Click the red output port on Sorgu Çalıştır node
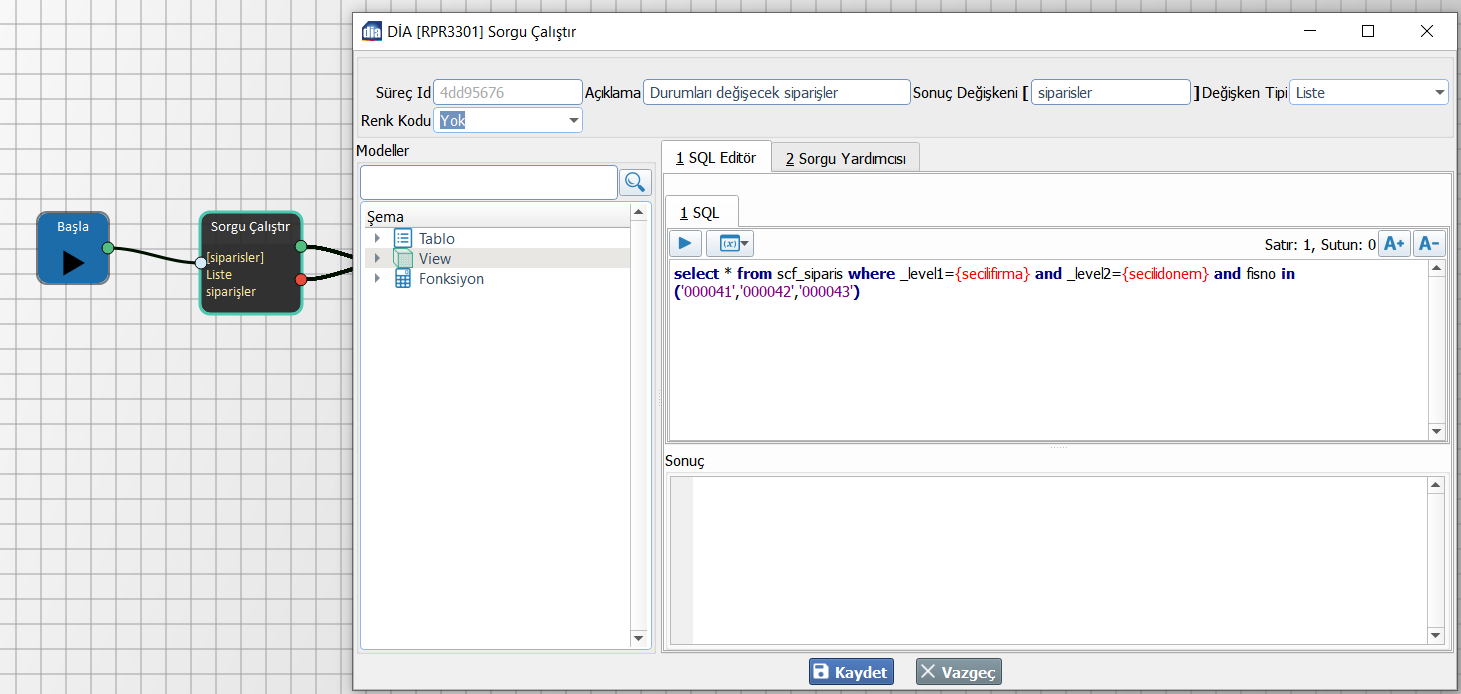 click(301, 279)
